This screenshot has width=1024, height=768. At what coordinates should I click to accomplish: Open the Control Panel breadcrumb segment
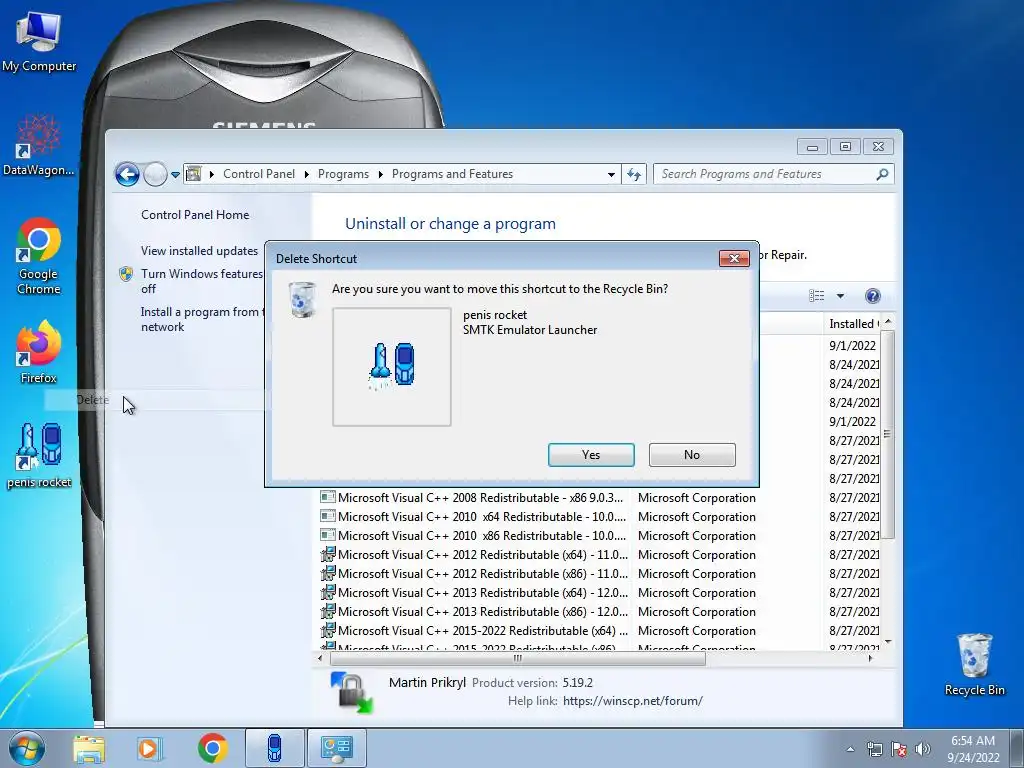[259, 174]
